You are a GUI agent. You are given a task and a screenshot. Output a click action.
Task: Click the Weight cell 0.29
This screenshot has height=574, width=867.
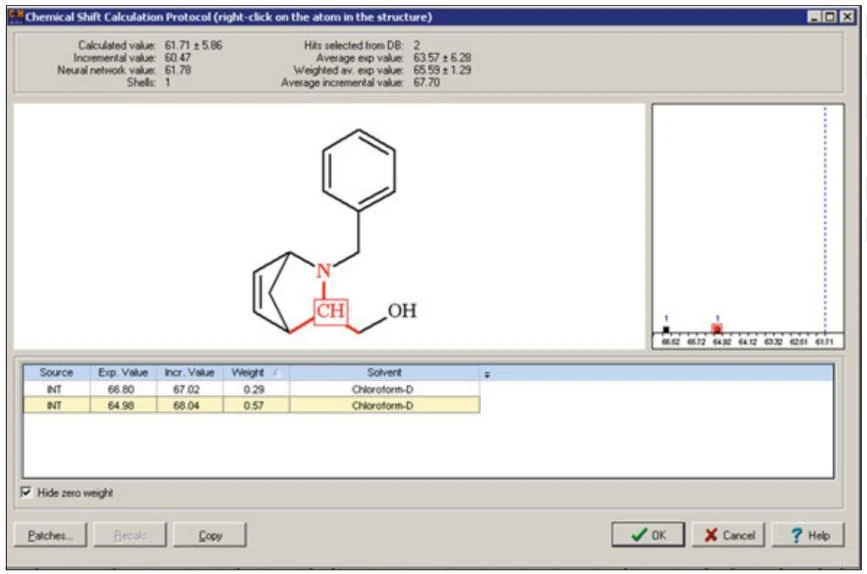pyautogui.click(x=254, y=389)
